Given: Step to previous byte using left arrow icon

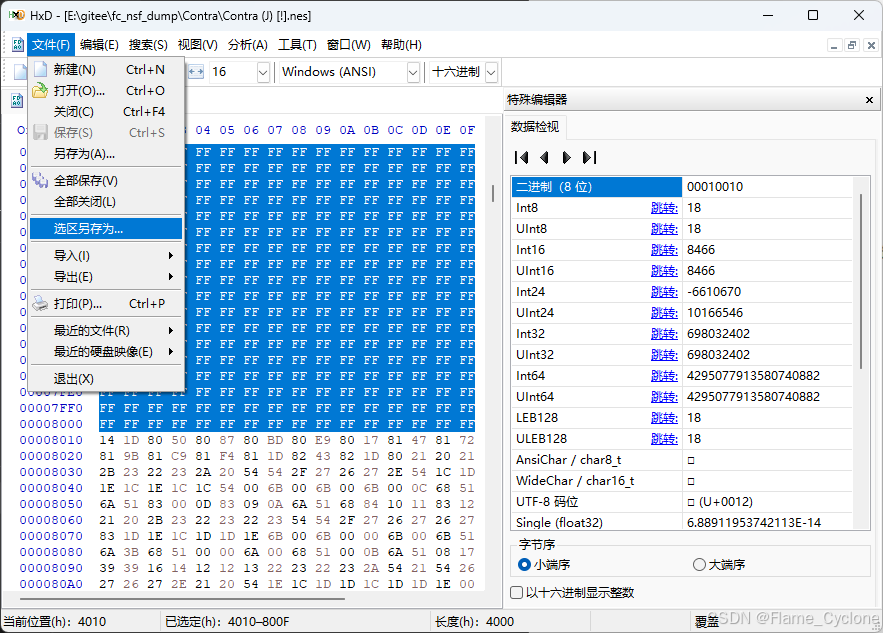Looking at the screenshot, I should (544, 157).
